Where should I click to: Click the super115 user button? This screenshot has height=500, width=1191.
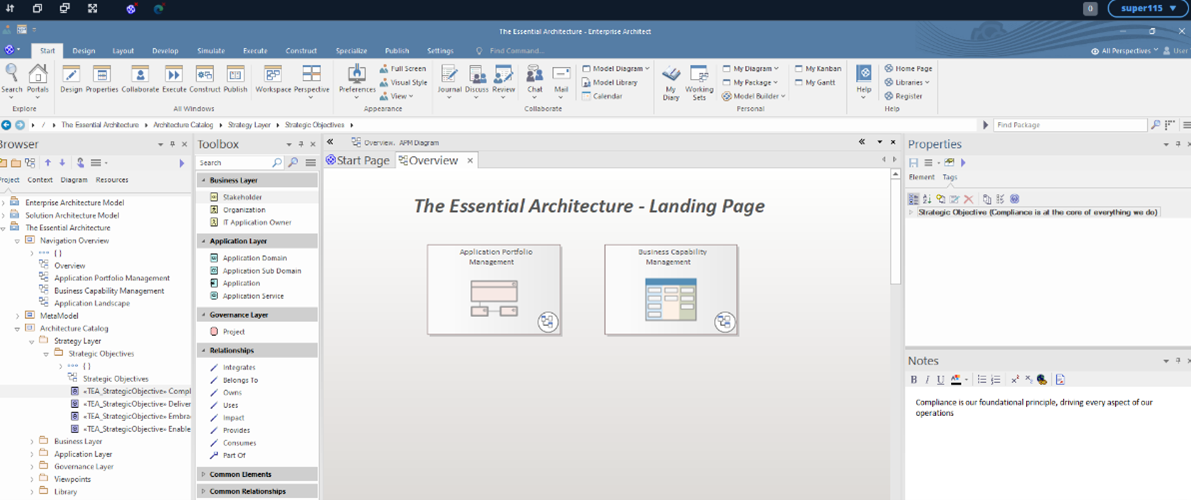[x=1148, y=8]
